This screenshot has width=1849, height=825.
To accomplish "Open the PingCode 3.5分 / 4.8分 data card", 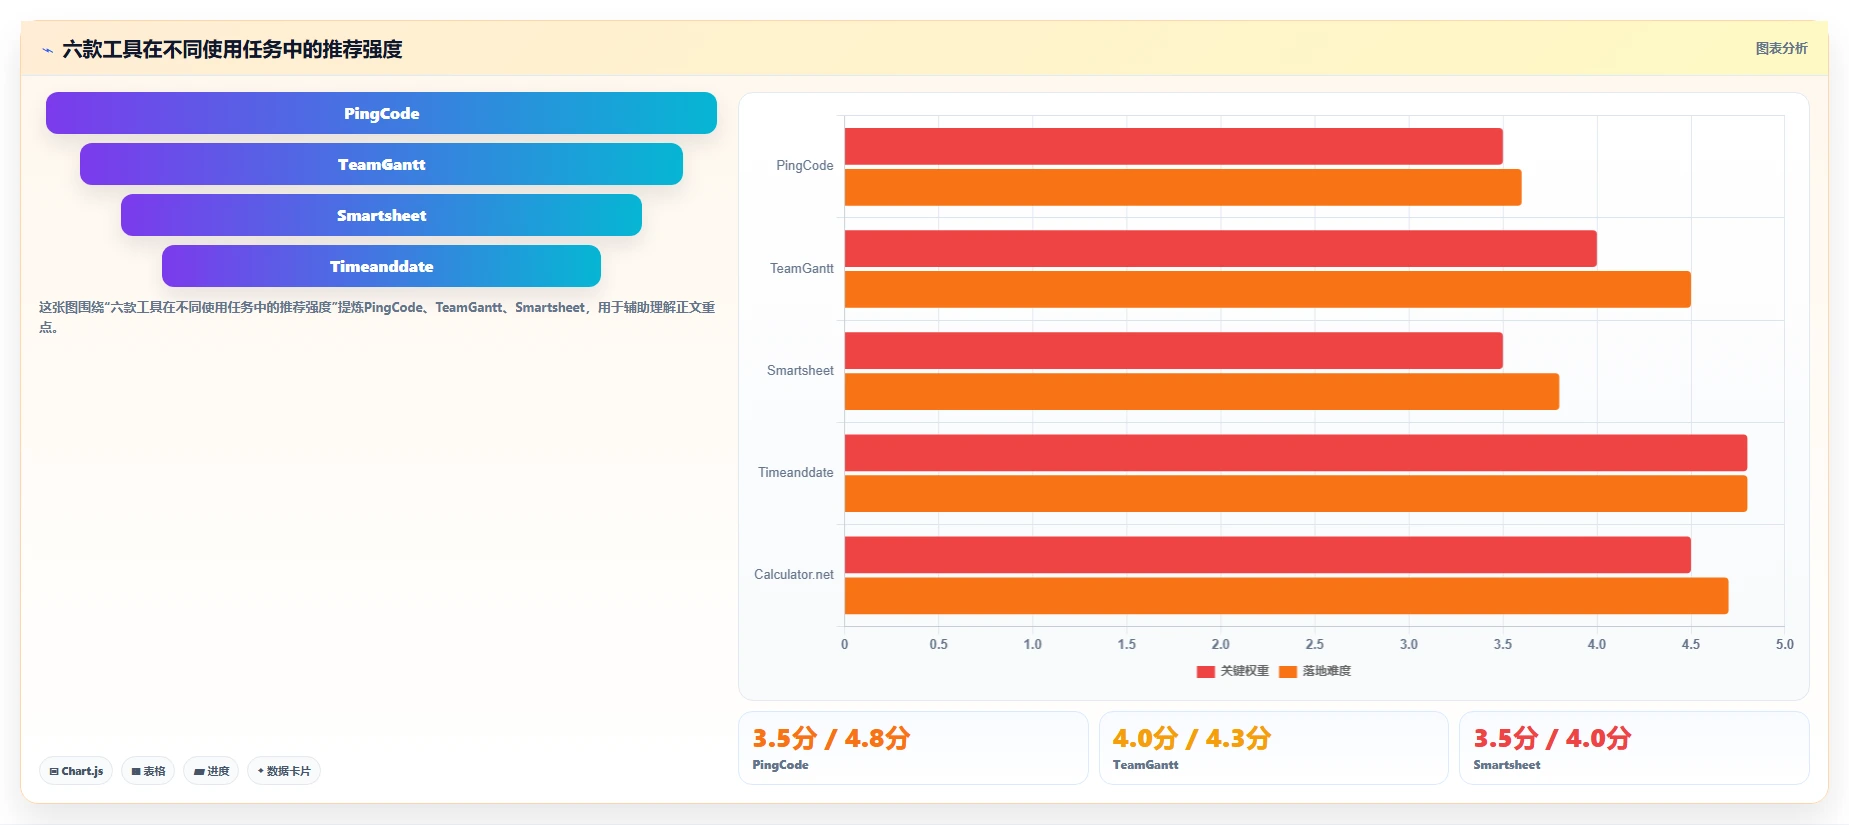I will (x=913, y=748).
